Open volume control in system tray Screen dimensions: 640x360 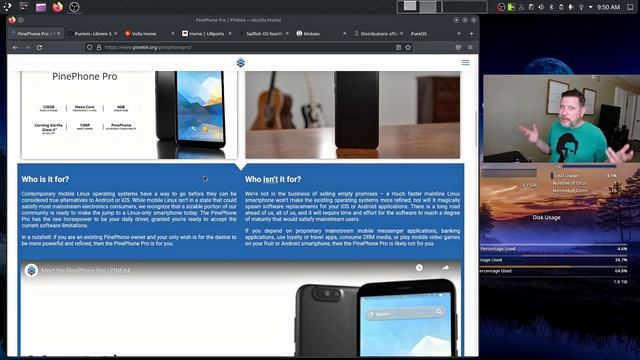coord(541,7)
